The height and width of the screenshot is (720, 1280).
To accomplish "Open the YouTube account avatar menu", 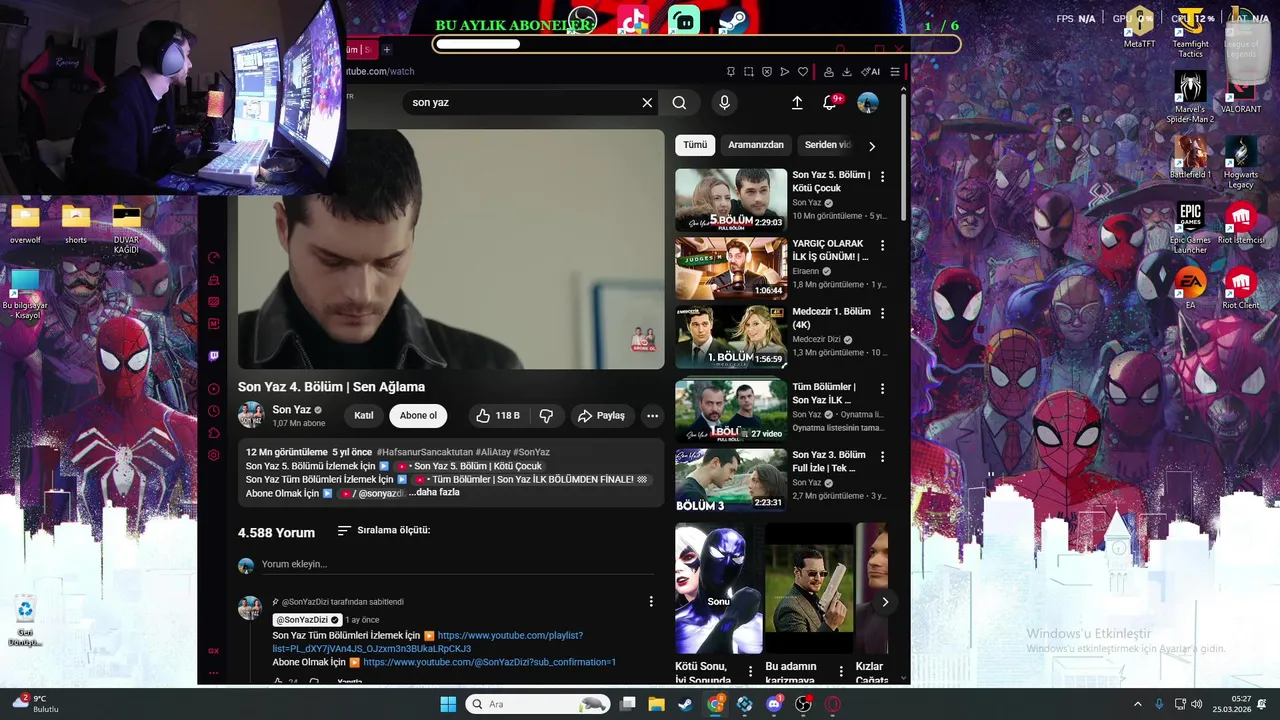I will tap(868, 102).
